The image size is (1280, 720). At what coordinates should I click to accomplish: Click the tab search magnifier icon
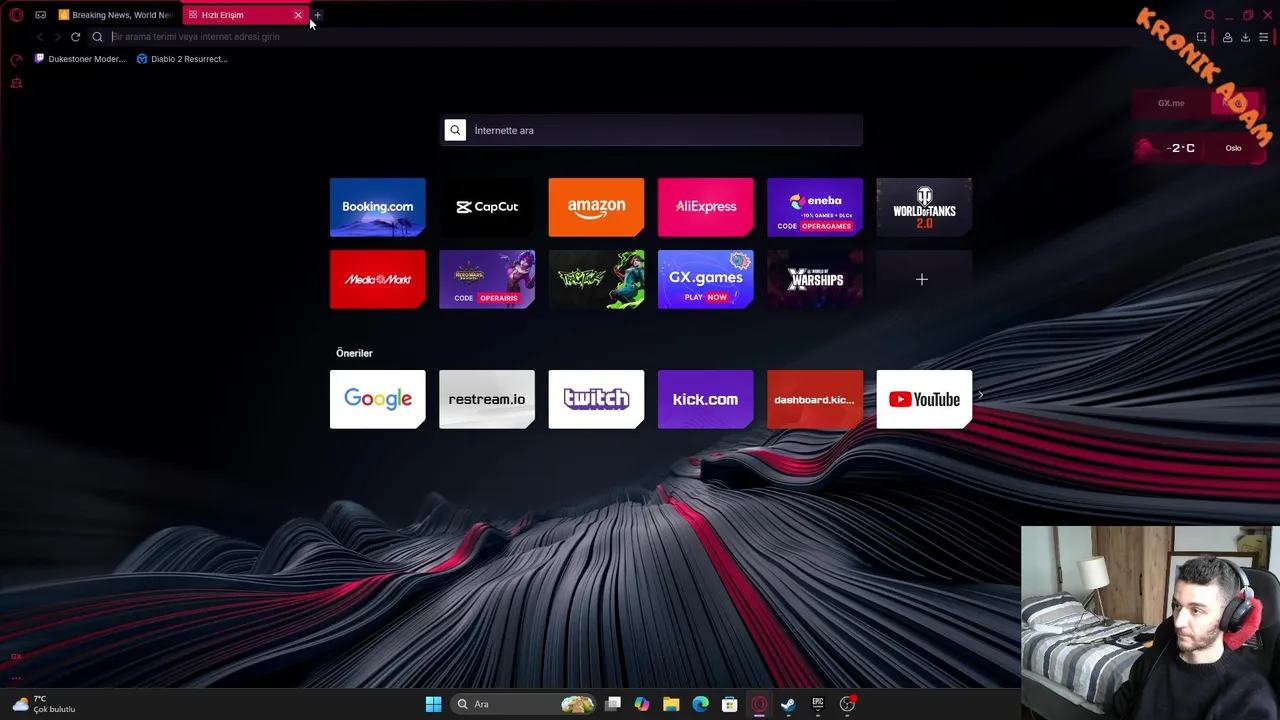click(1209, 15)
